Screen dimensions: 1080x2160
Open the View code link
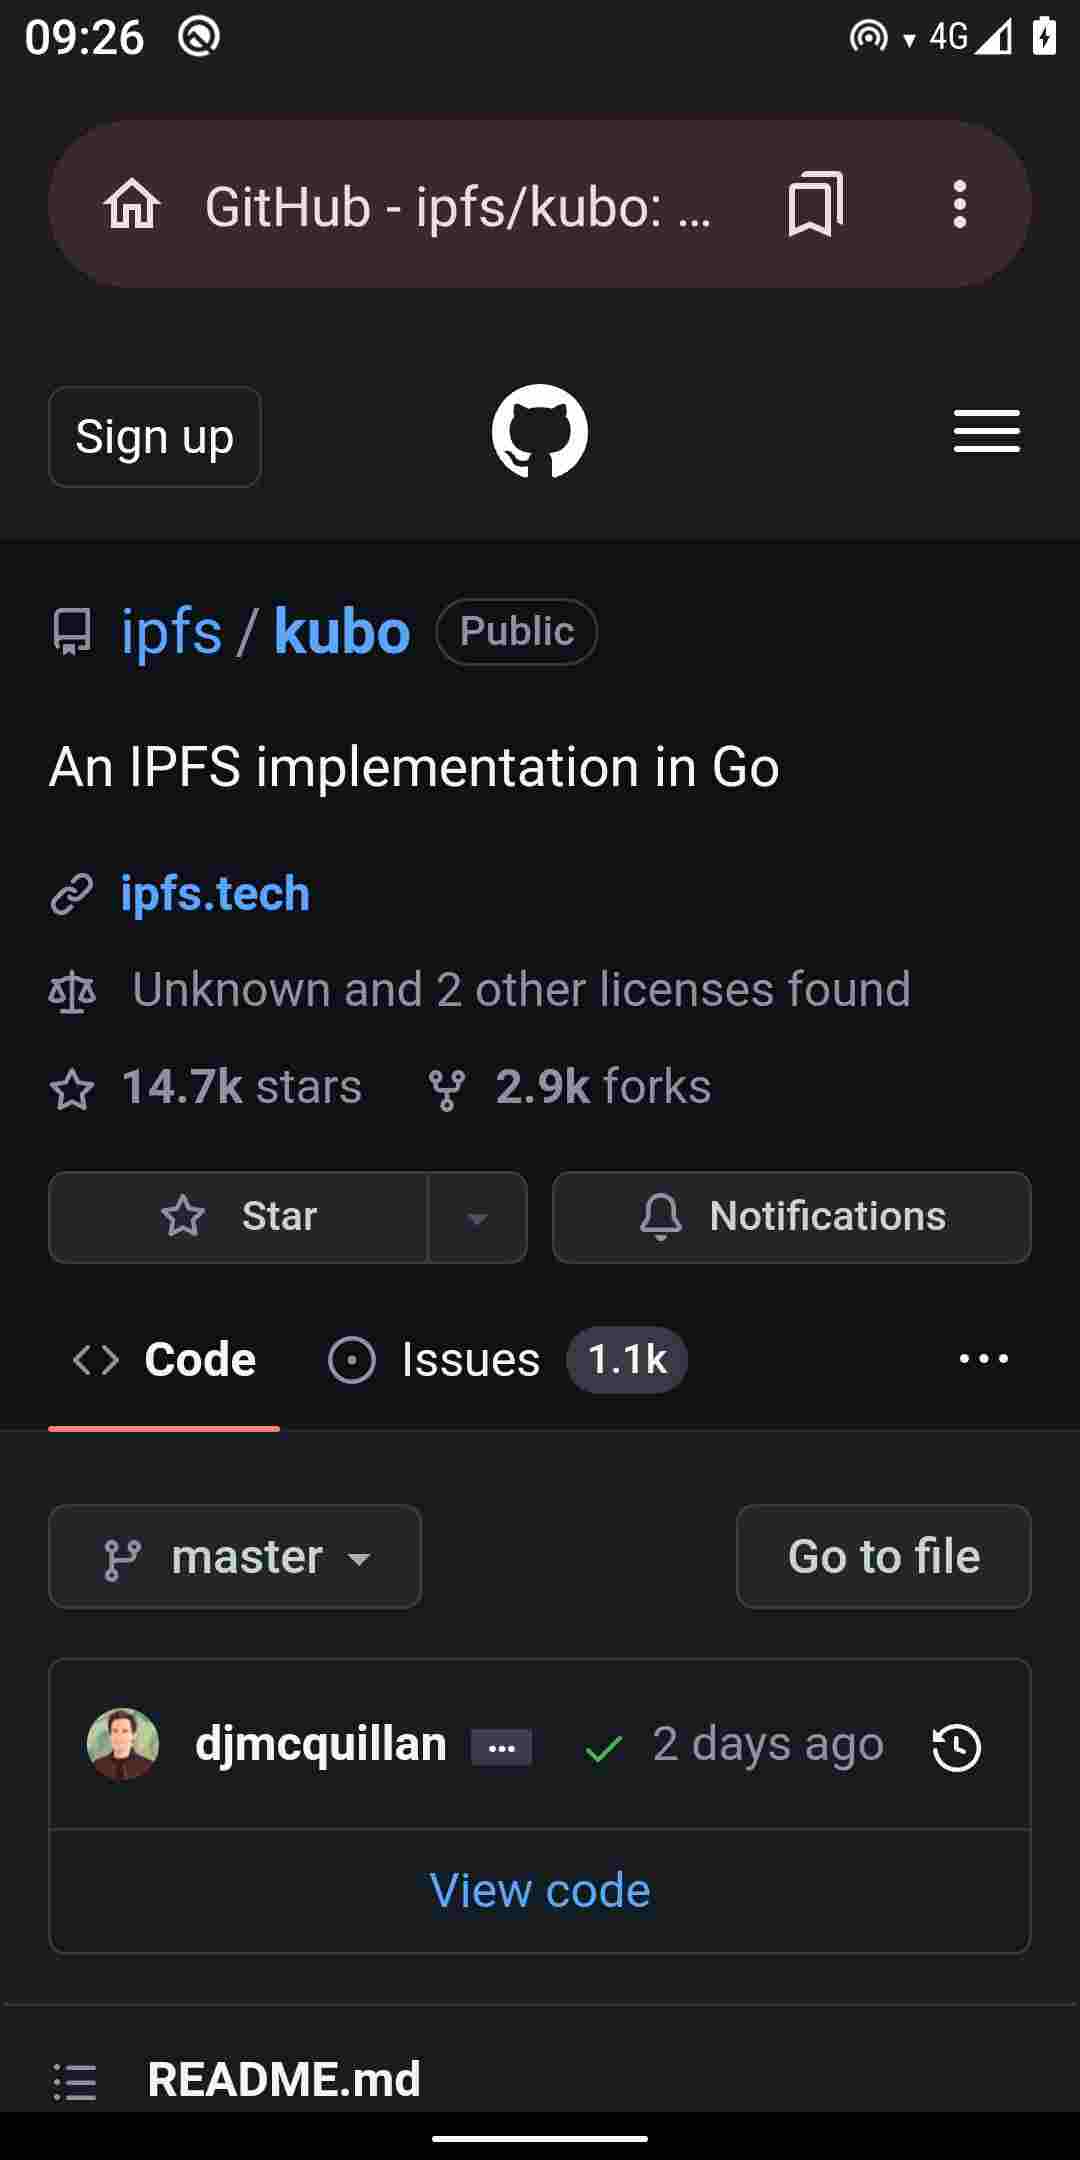tap(540, 1890)
